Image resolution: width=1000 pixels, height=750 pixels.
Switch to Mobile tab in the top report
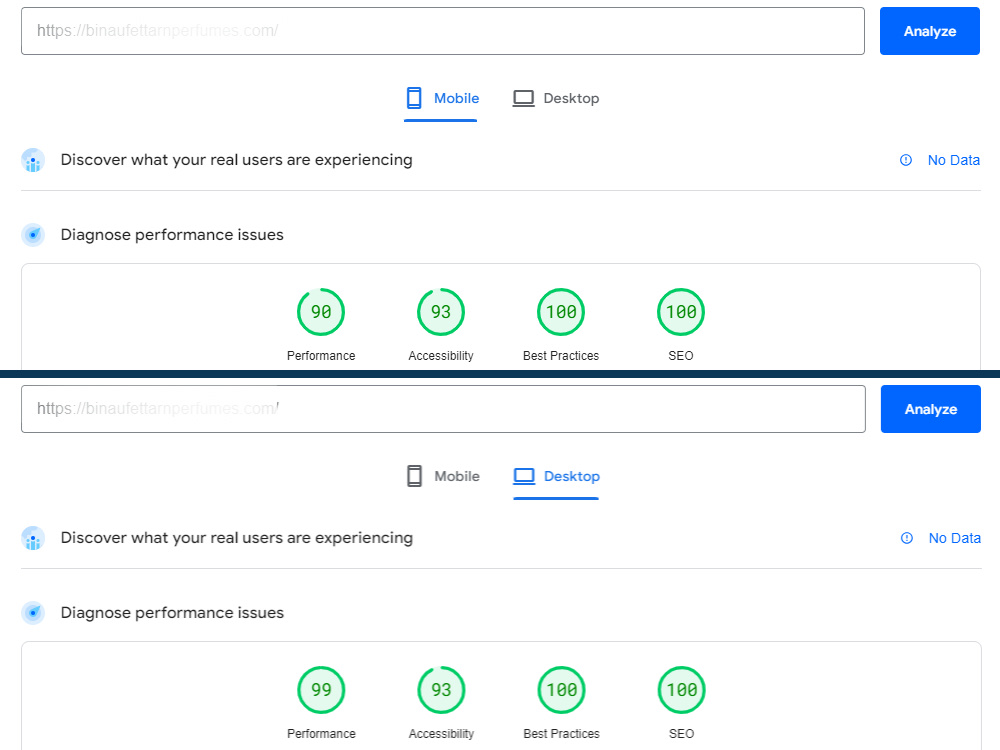441,98
